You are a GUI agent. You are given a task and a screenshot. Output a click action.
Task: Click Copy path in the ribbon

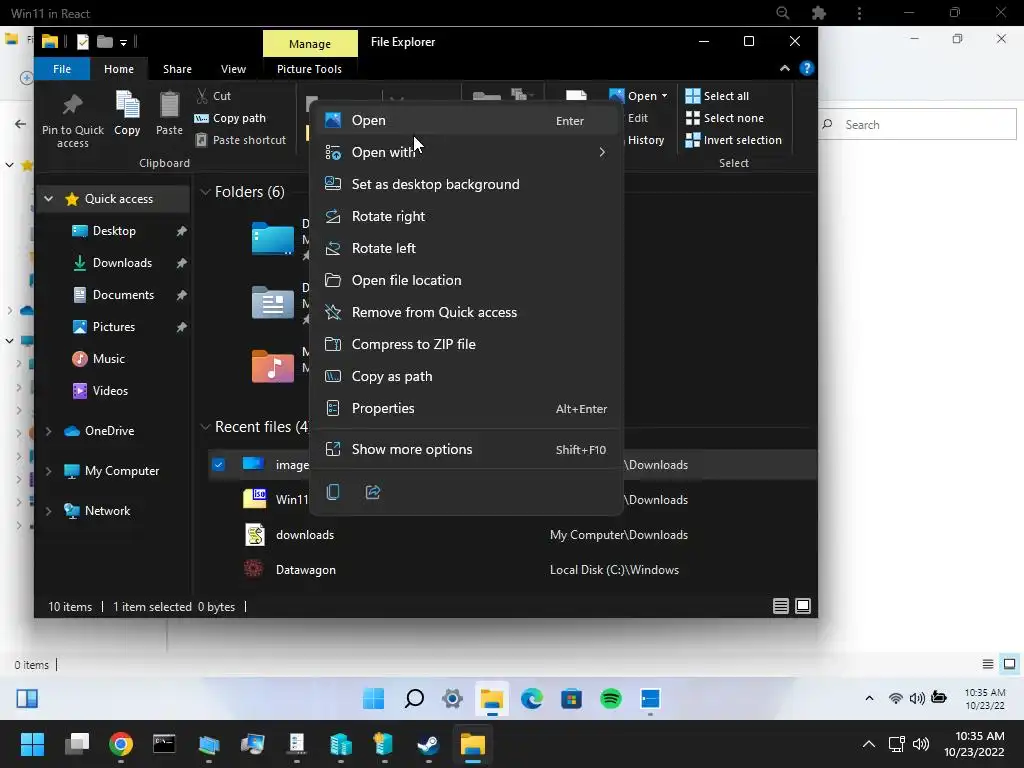231,118
